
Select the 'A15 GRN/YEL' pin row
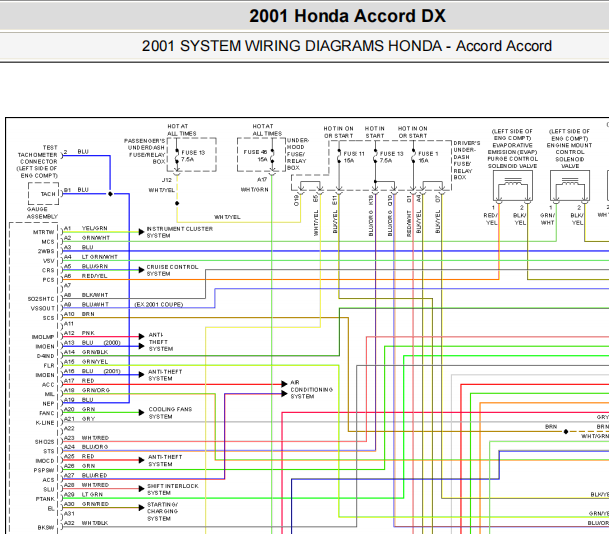[x=86, y=362]
